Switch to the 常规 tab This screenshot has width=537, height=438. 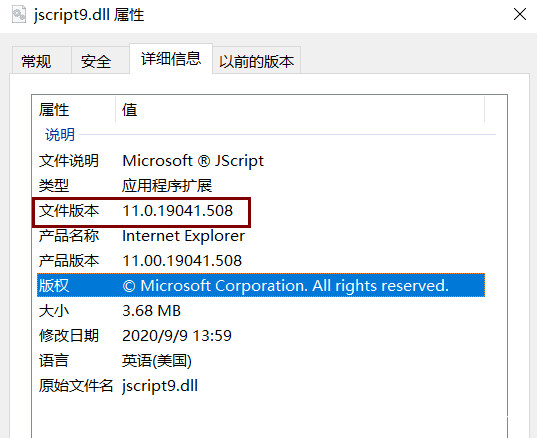[36, 62]
